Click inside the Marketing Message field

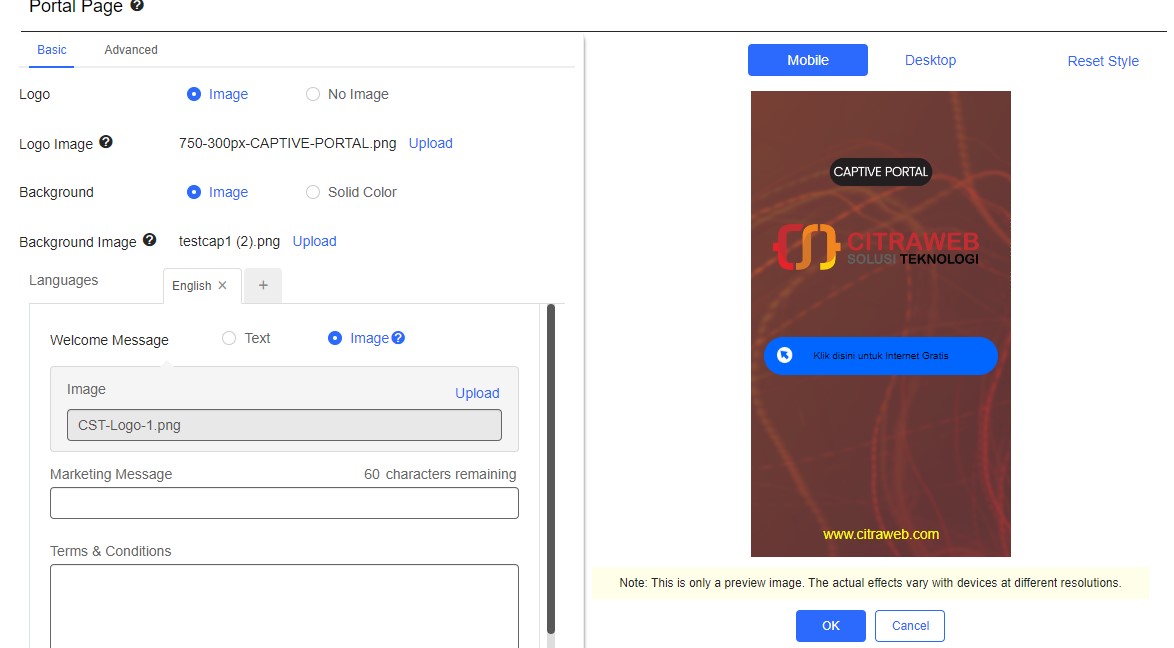click(x=284, y=502)
